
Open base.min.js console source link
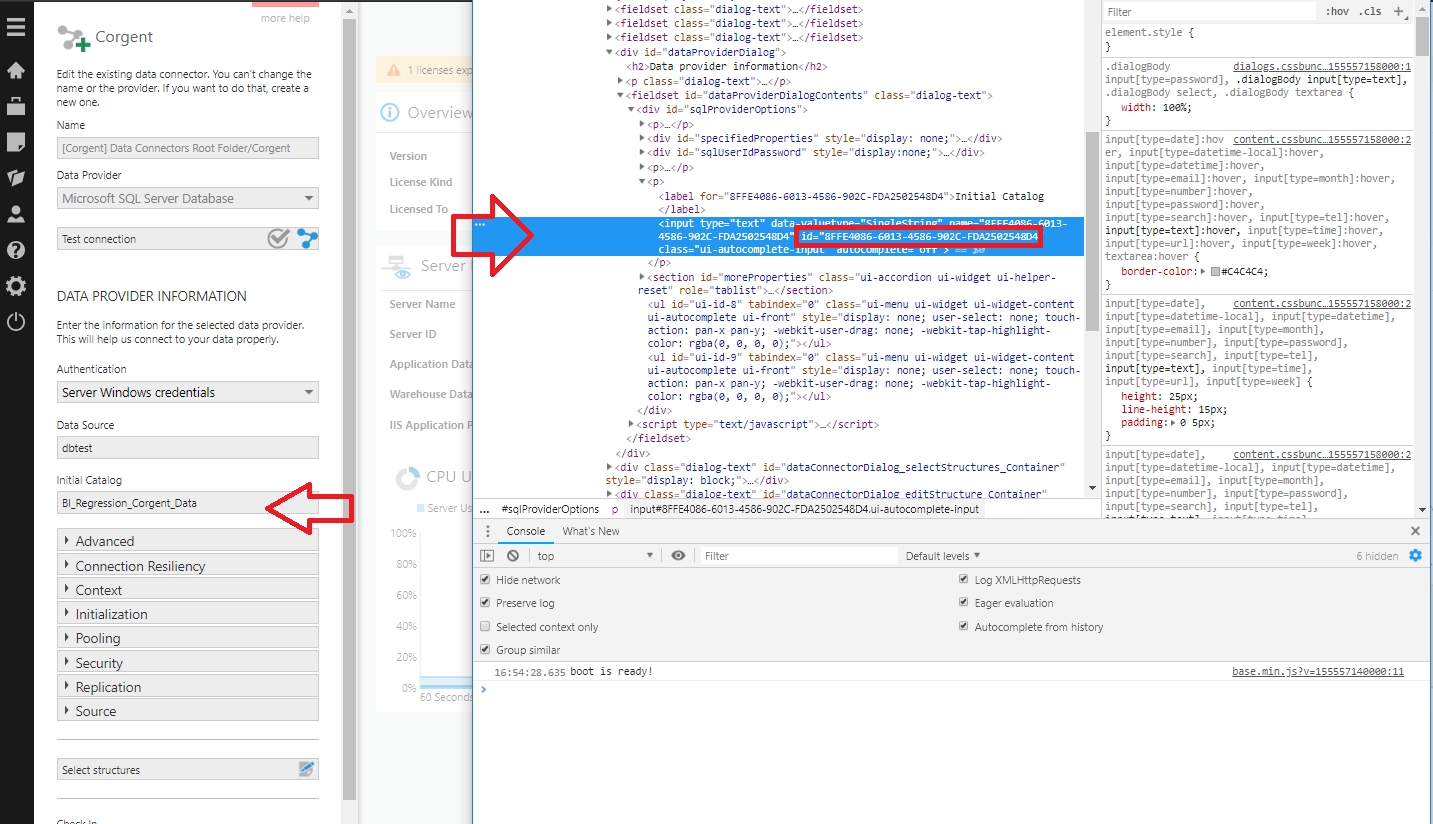(1318, 672)
